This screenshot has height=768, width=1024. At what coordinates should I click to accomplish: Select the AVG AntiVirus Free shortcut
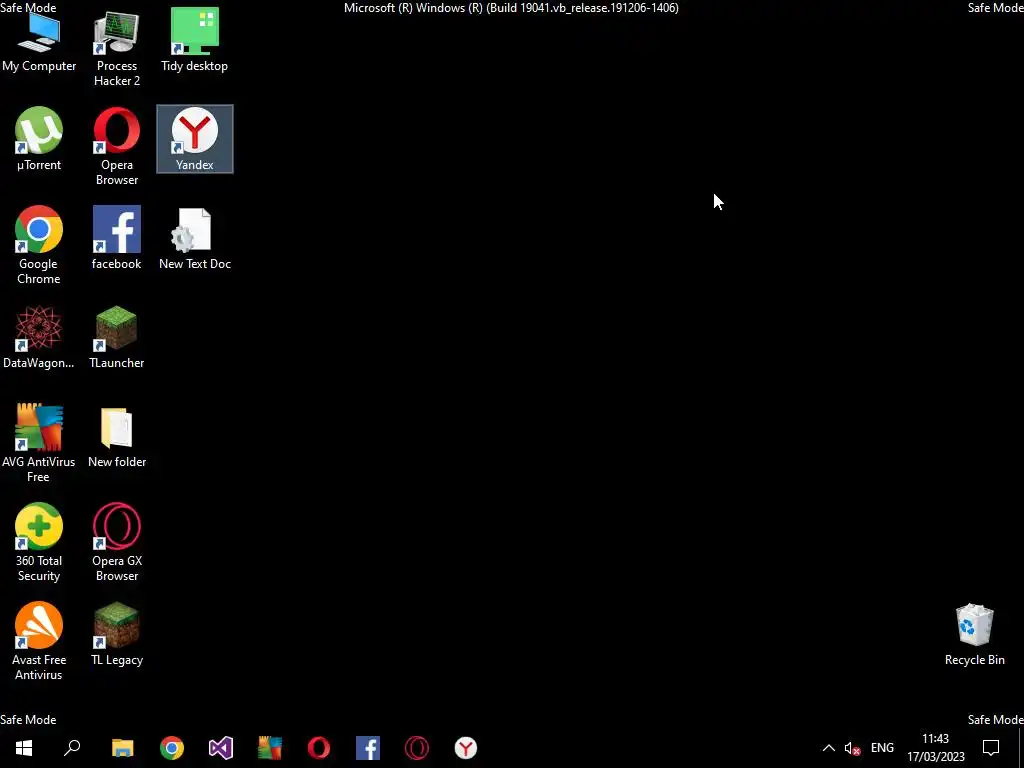pos(39,443)
